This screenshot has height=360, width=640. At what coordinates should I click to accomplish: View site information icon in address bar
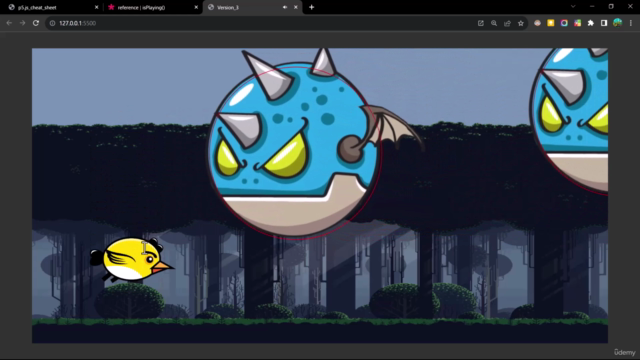pos(52,23)
